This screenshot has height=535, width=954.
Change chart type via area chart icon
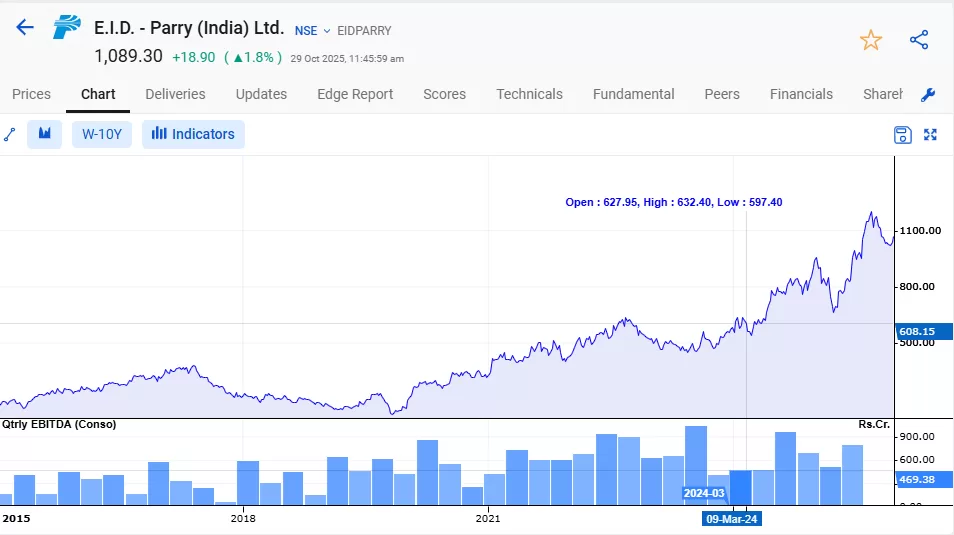click(x=44, y=134)
